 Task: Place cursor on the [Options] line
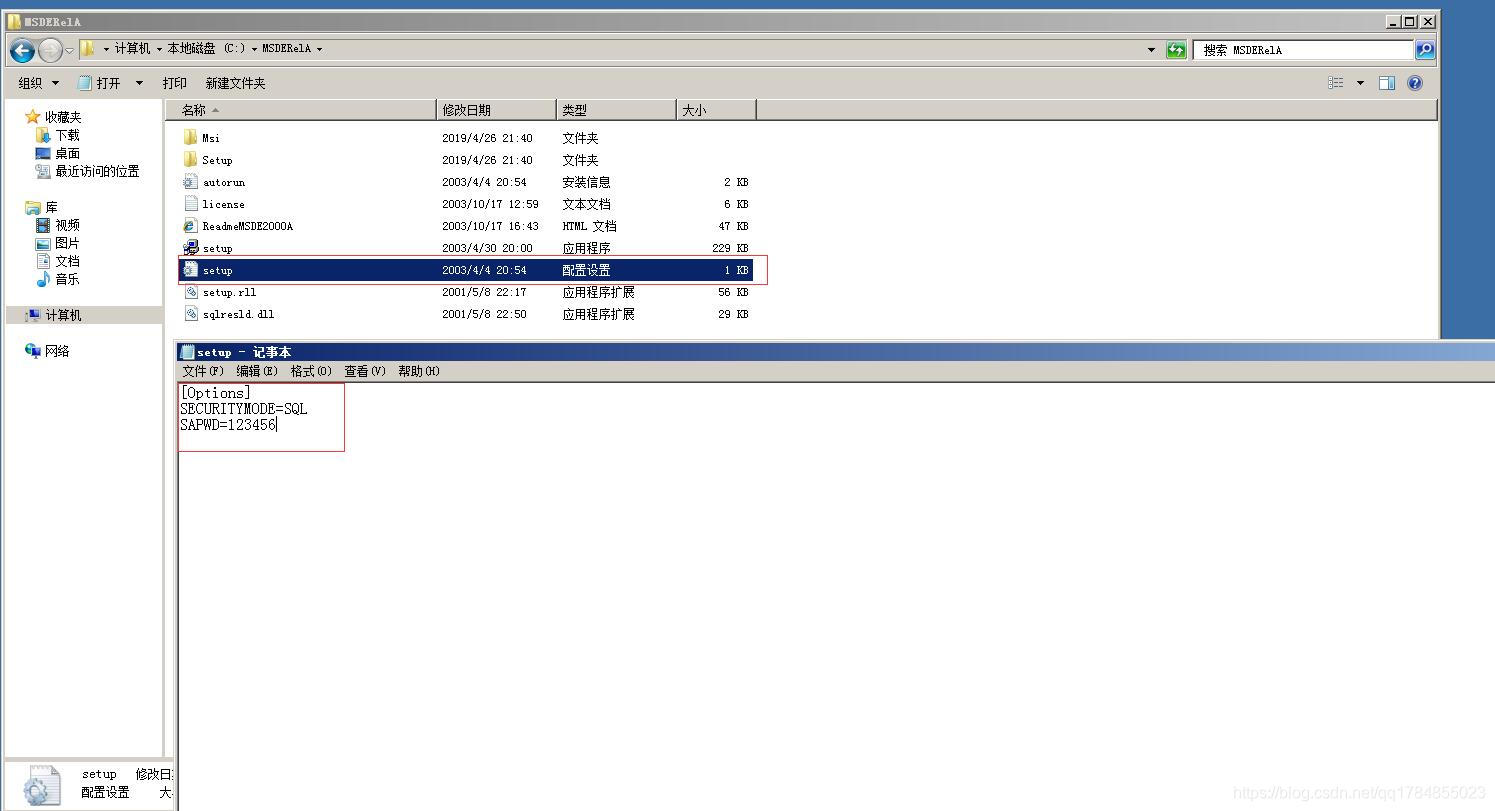(215, 393)
